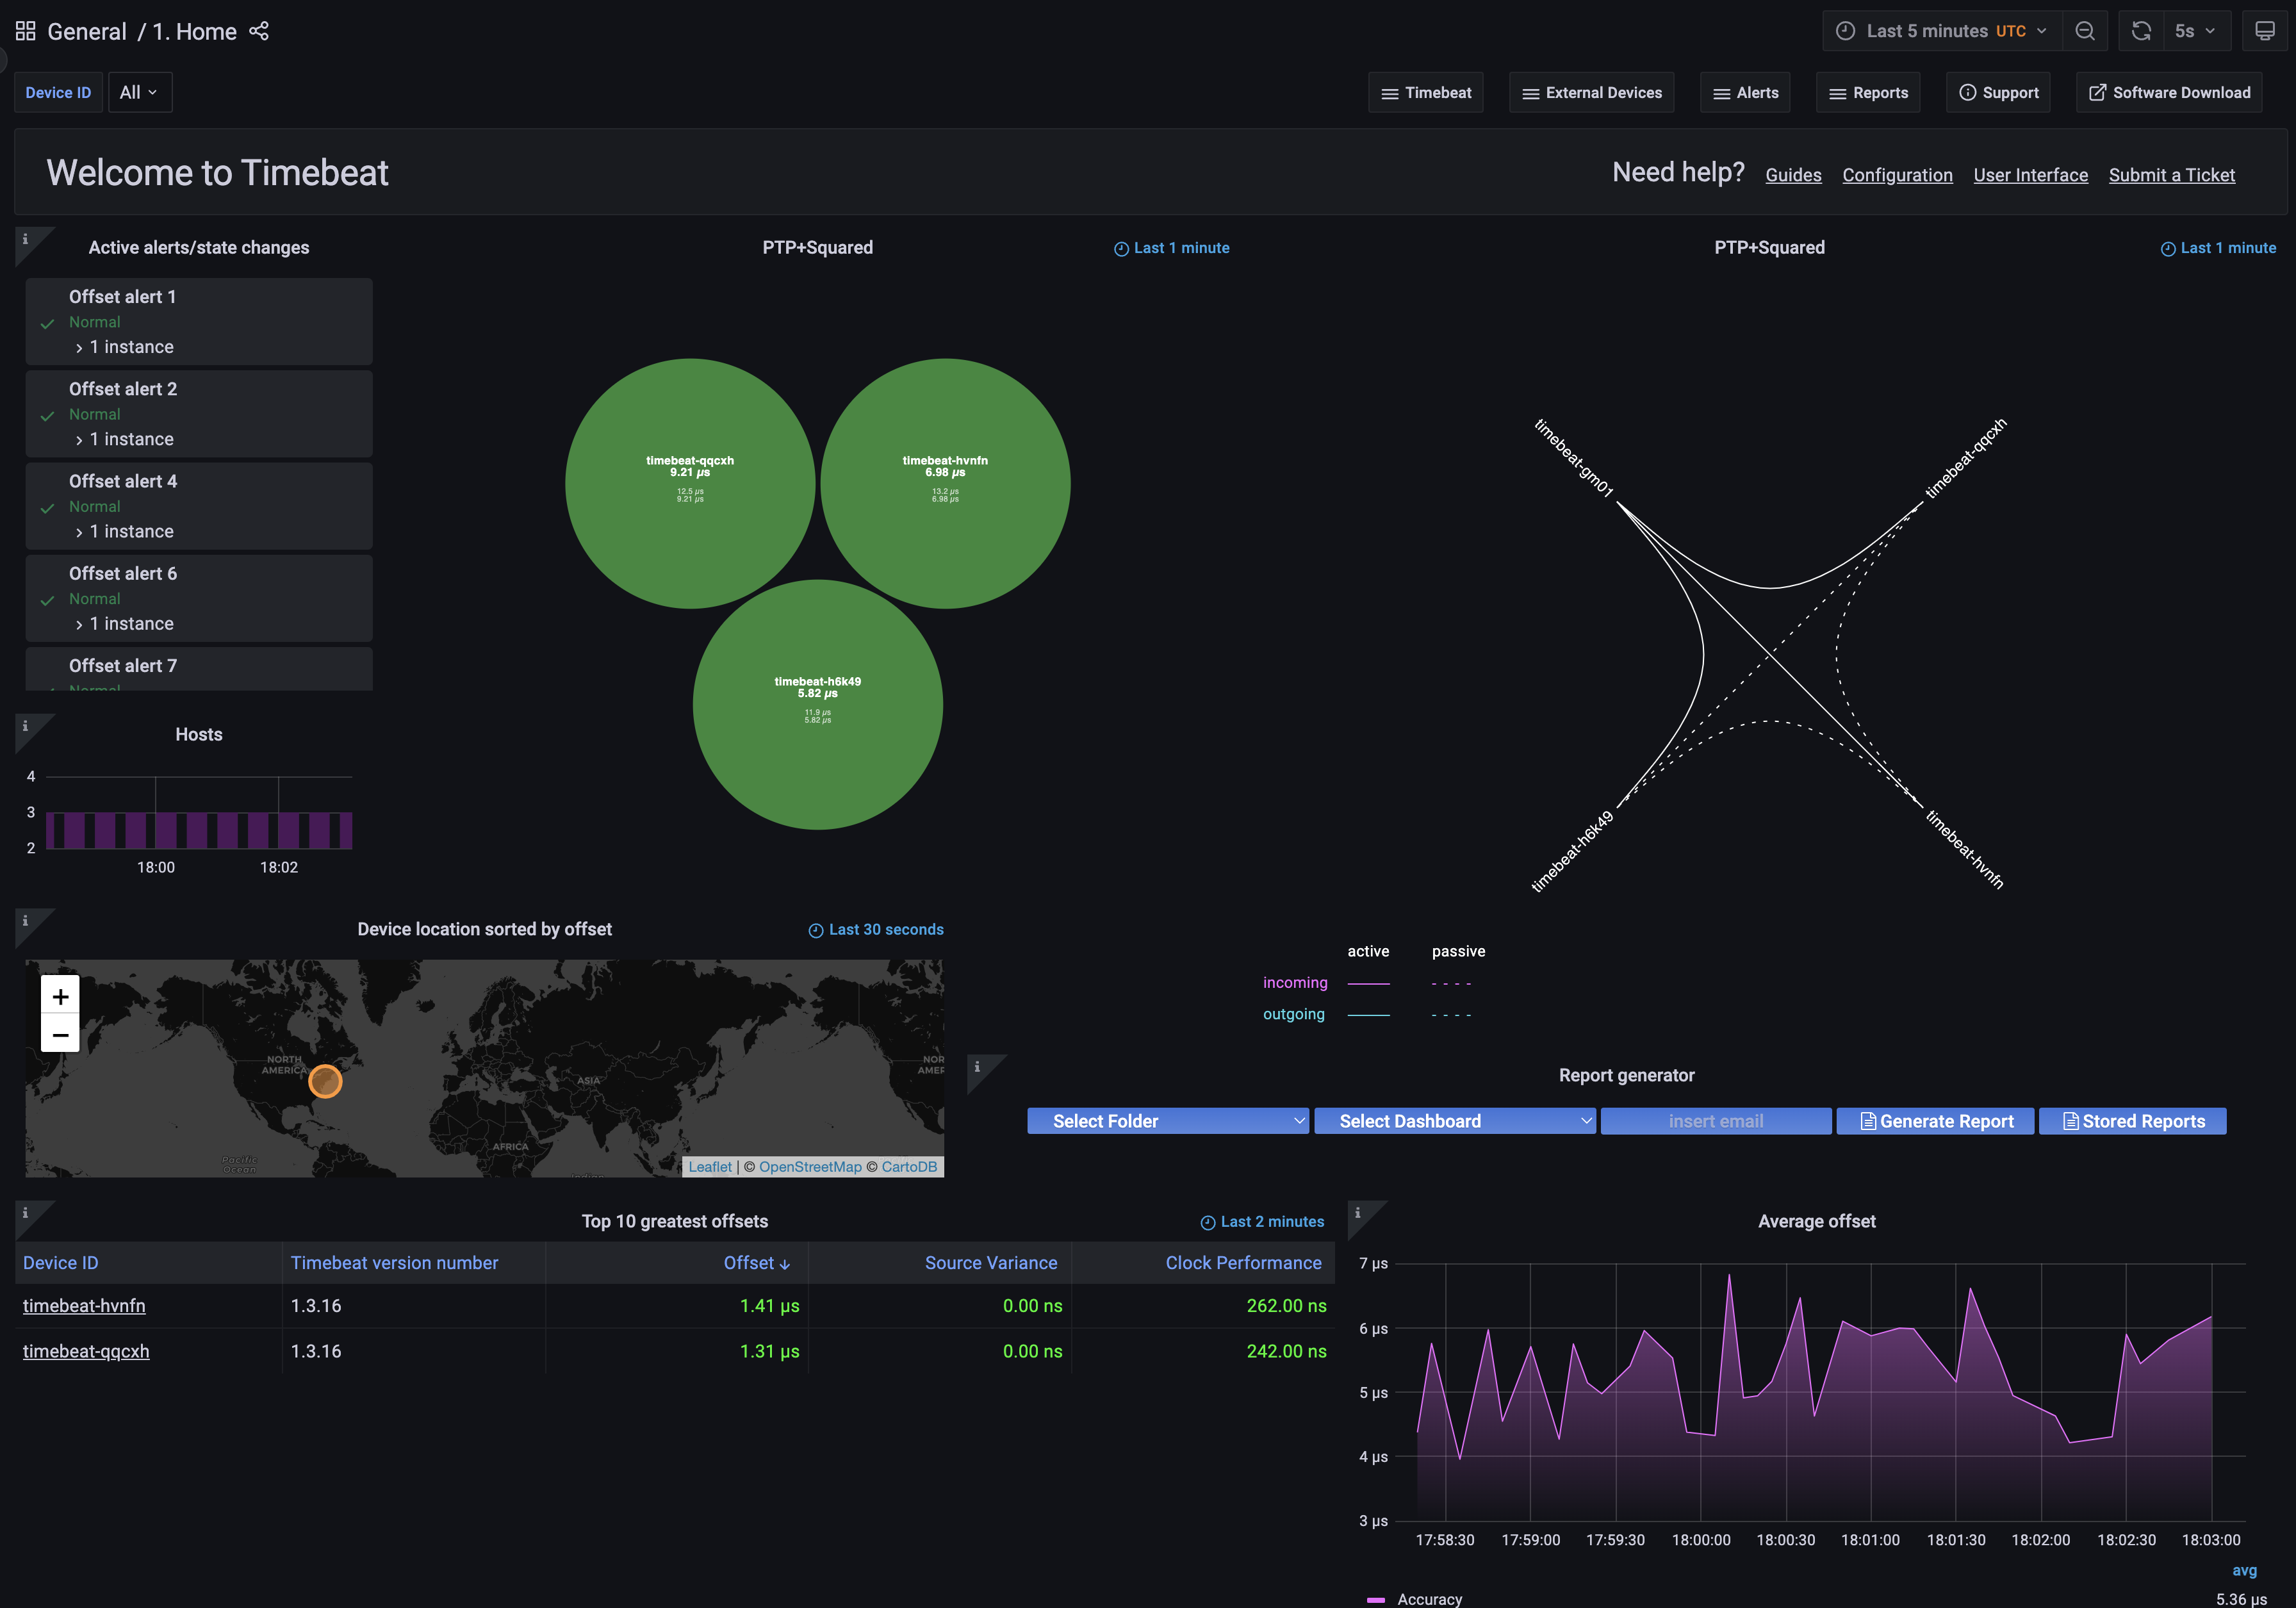
Task: Expand 1 instance under Offset alert 1
Action: 124,347
